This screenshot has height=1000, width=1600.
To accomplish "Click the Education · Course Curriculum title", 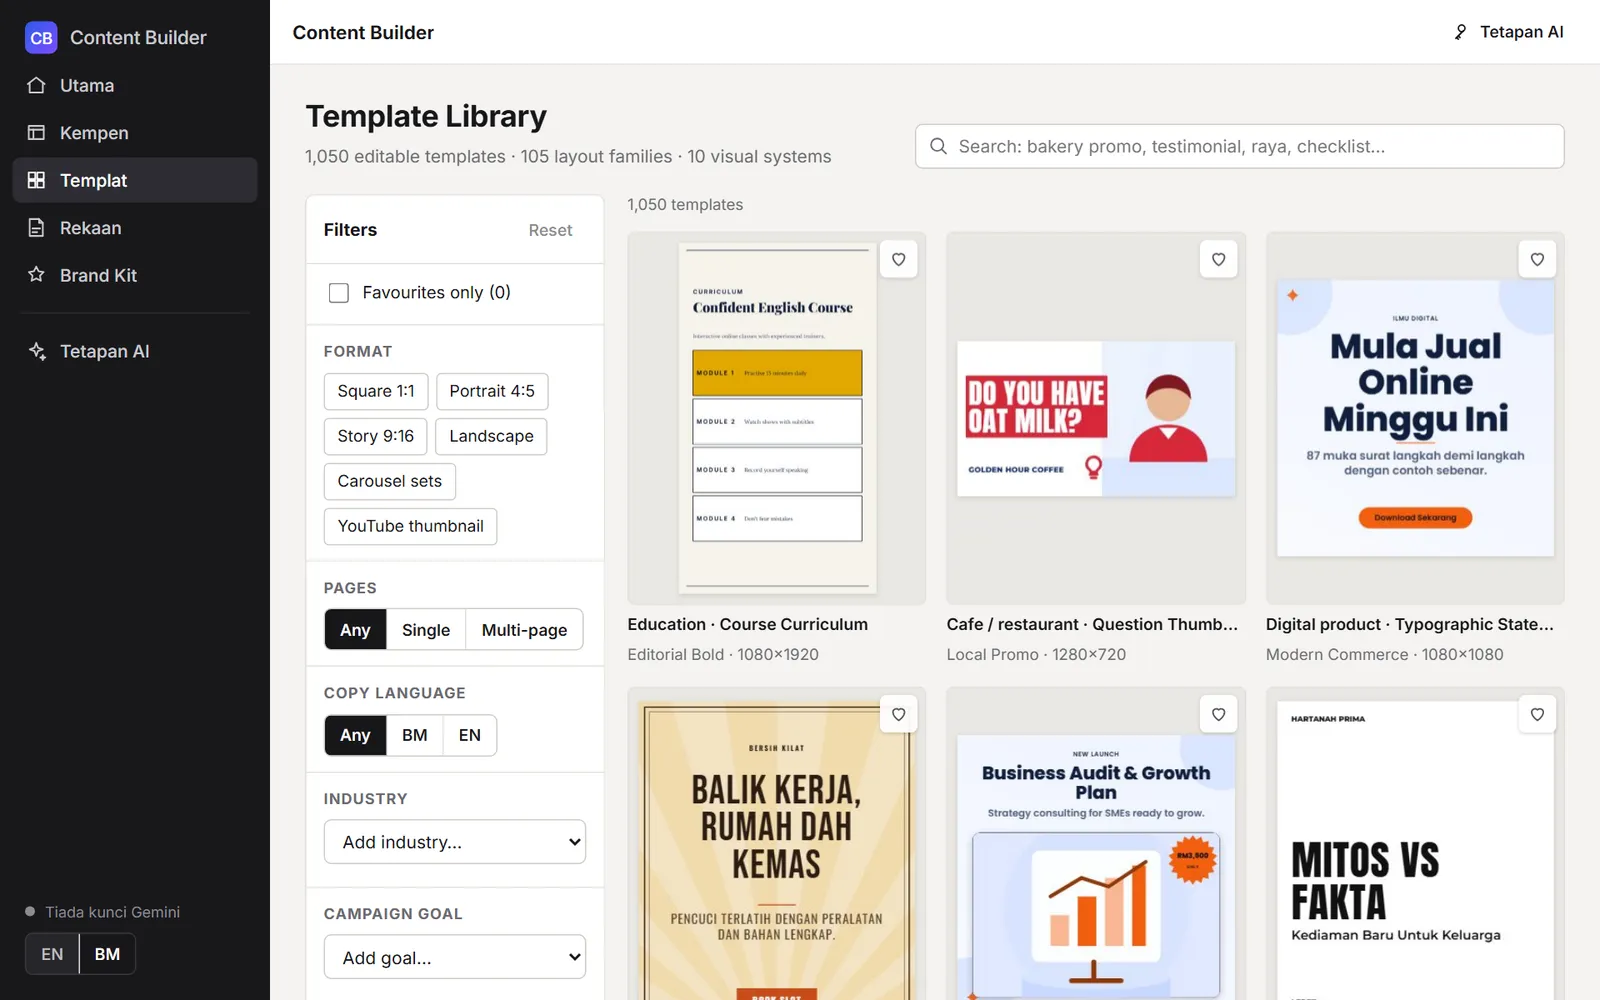I will [748, 624].
